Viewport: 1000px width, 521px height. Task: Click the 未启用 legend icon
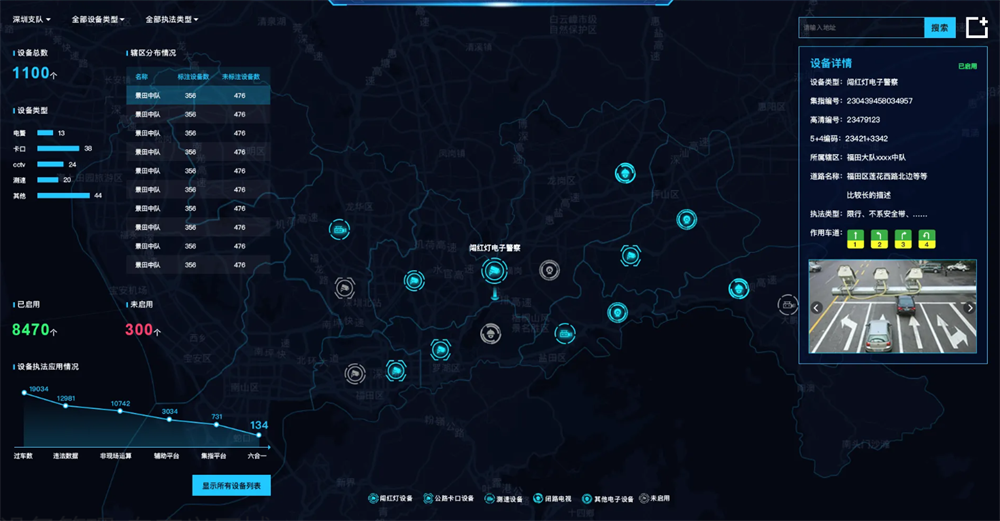coord(644,498)
